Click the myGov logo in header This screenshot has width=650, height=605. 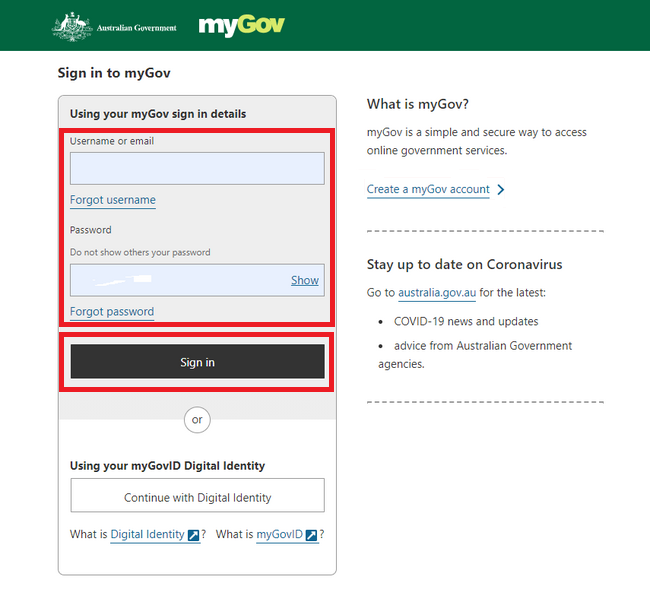tap(241, 25)
